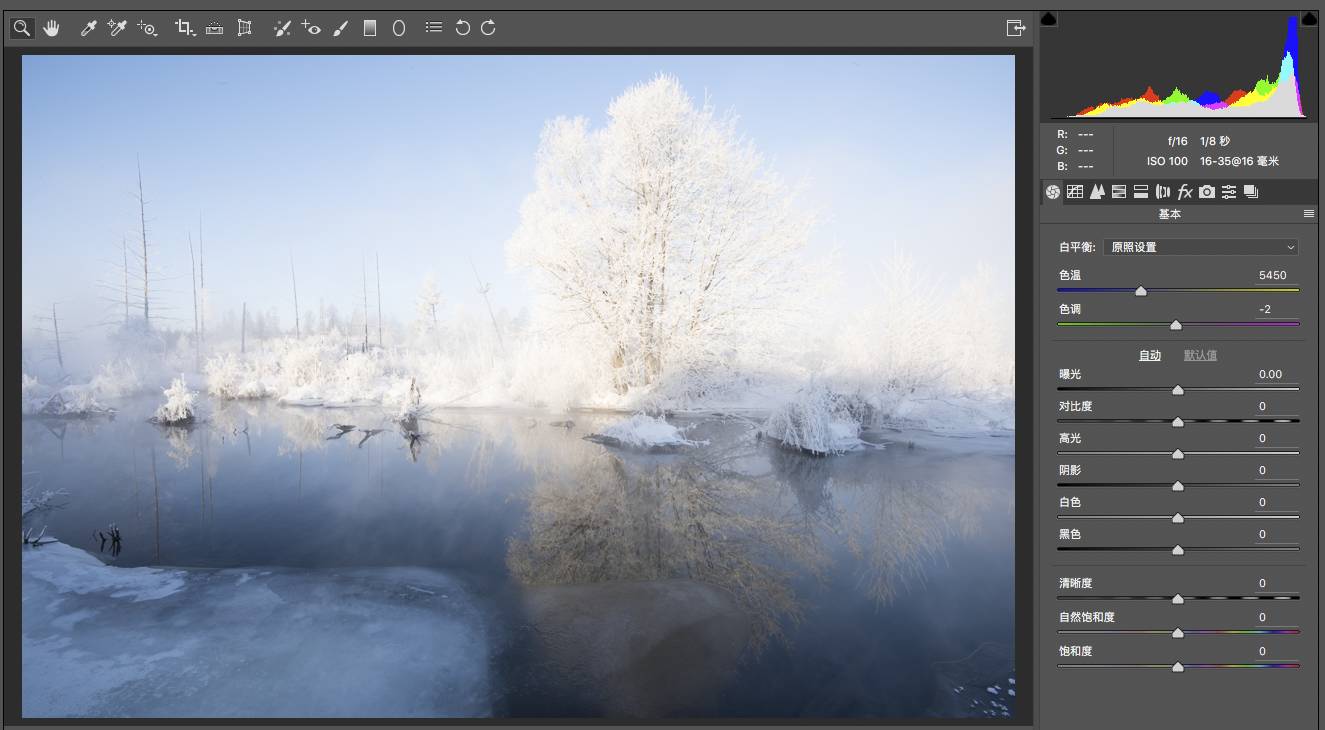The width and height of the screenshot is (1325, 730).
Task: Select the Crop tool
Action: coord(185,28)
